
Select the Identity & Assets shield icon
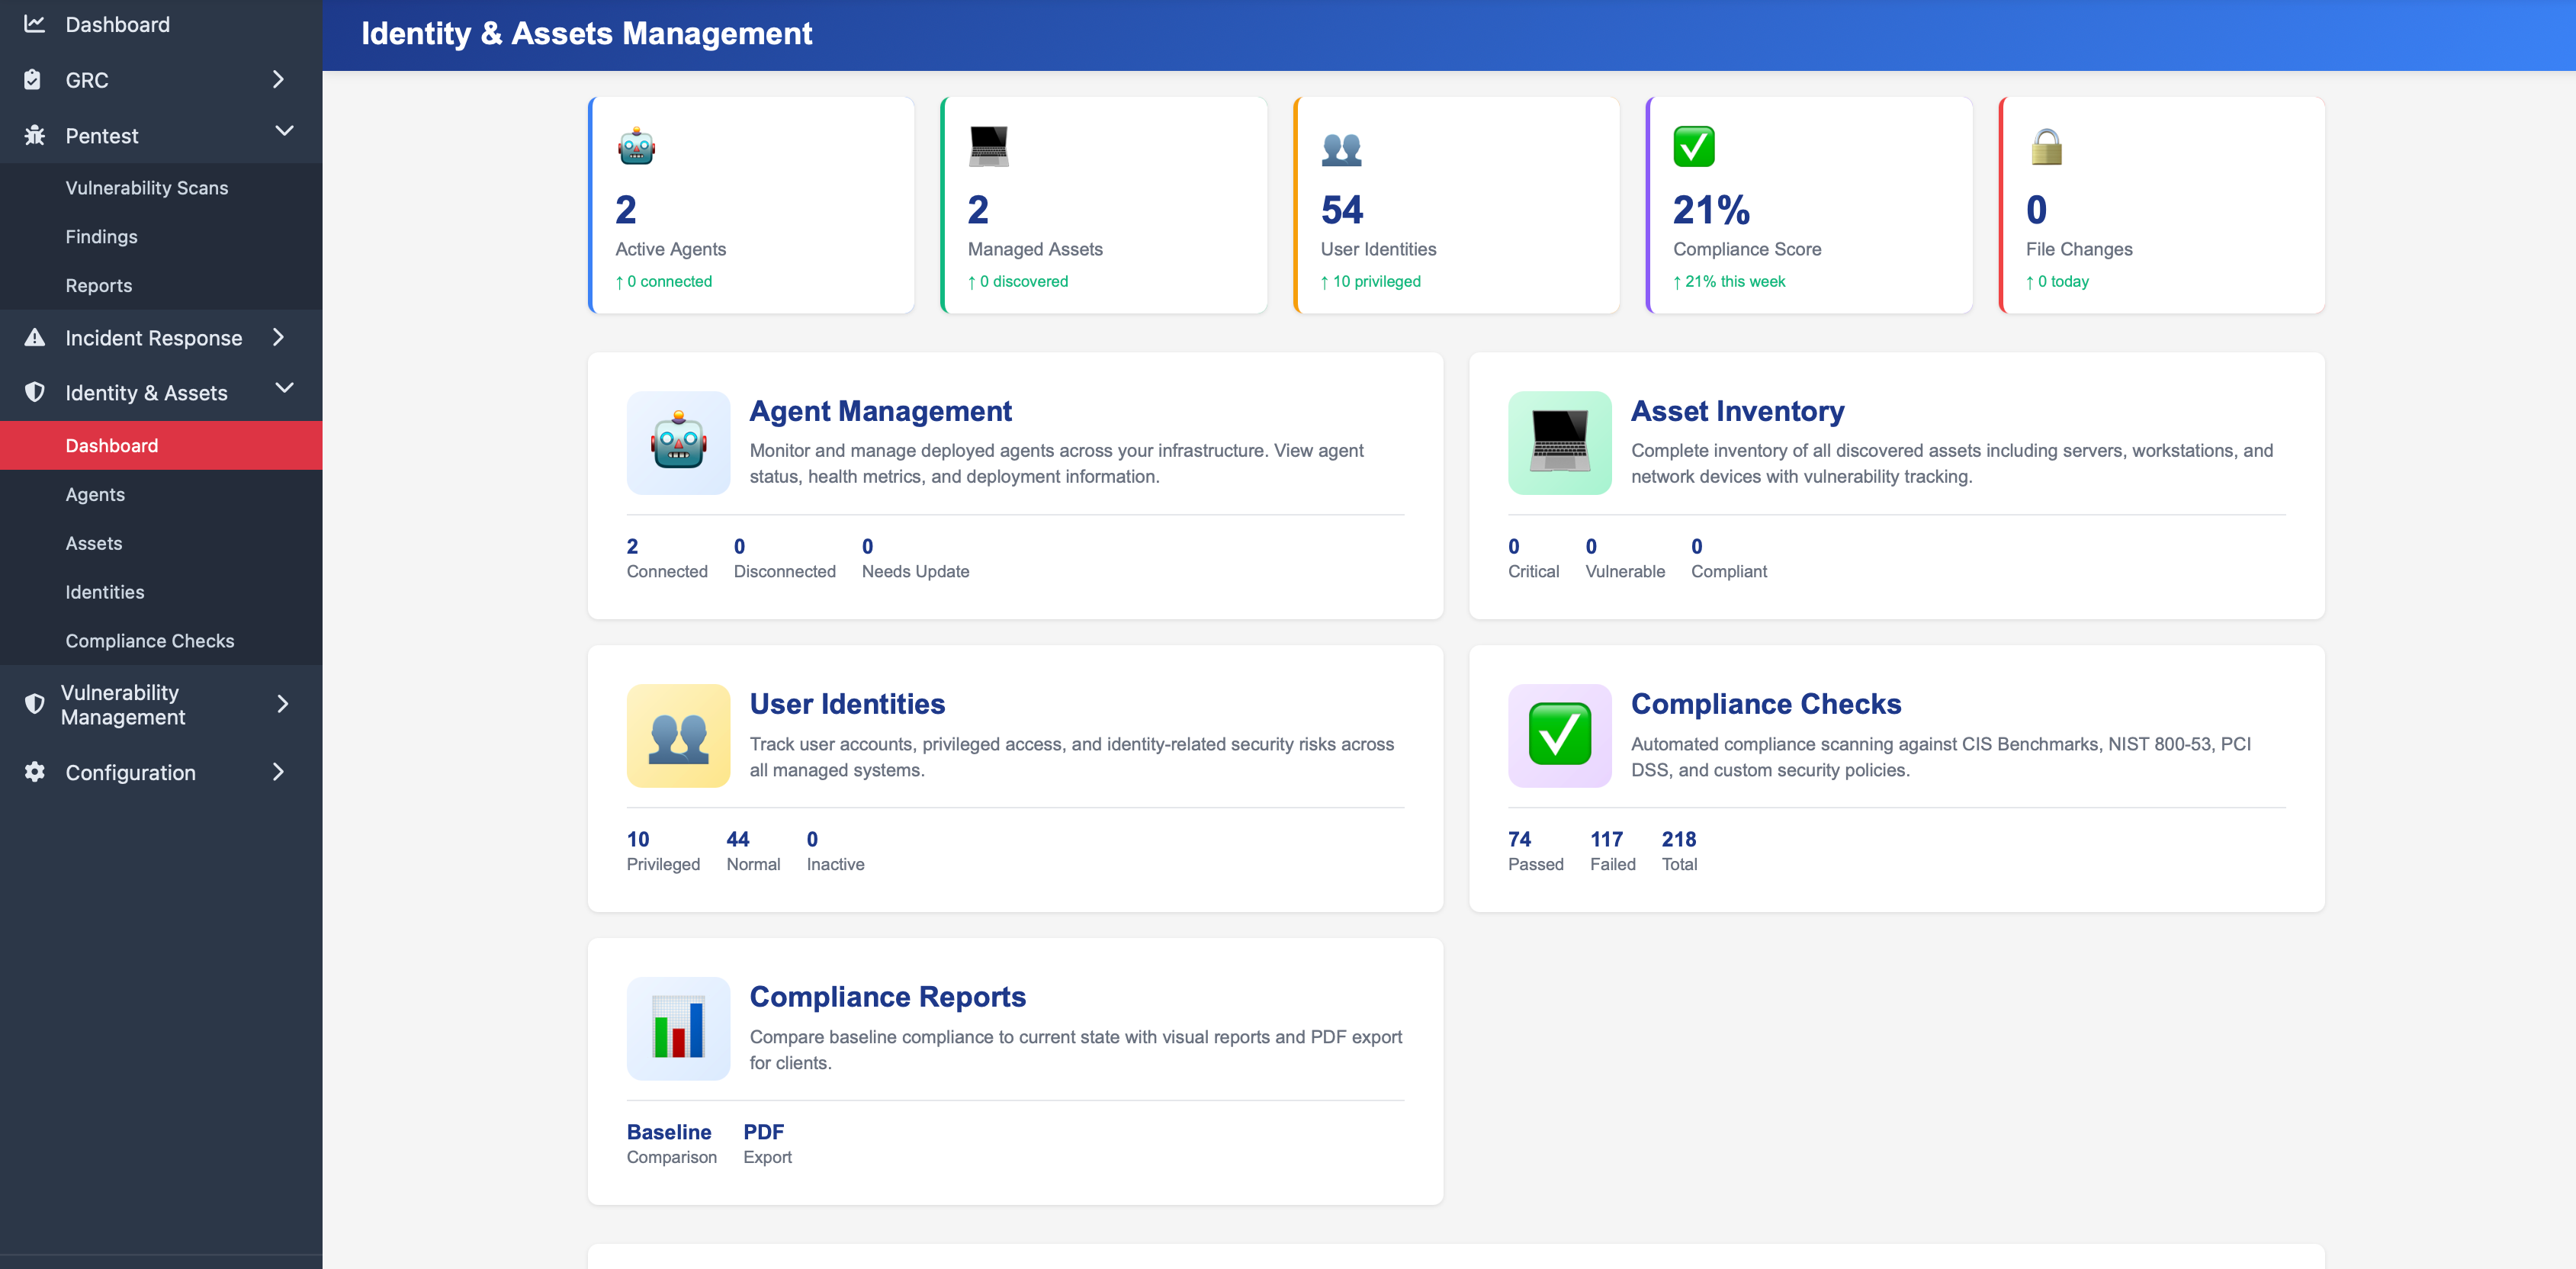[x=34, y=392]
